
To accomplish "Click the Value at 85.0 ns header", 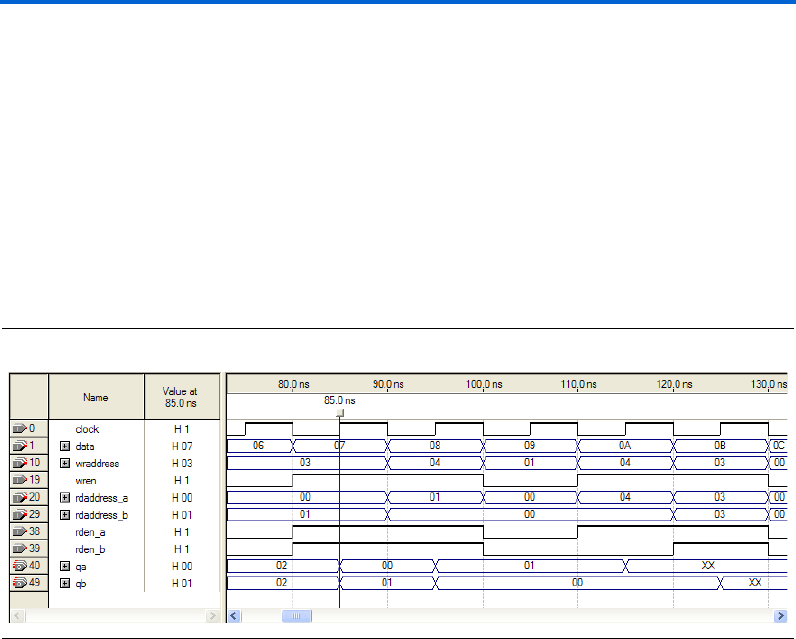I will tap(179, 397).
